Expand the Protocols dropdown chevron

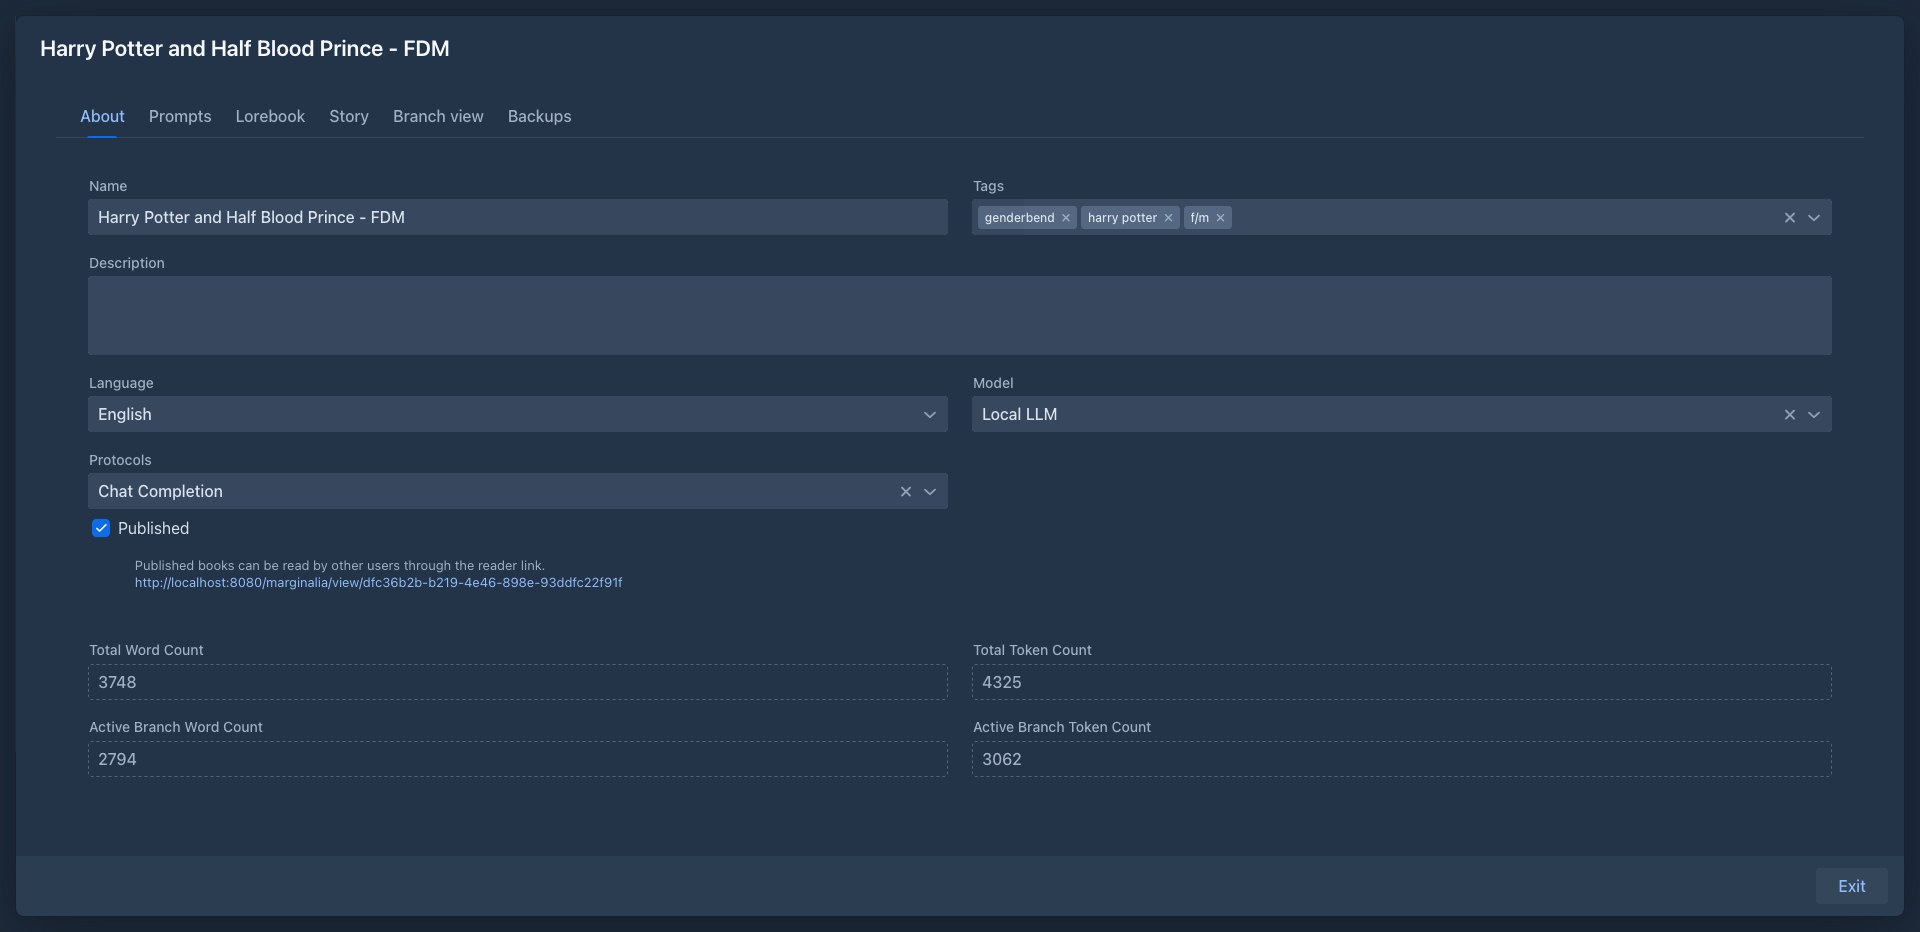[x=930, y=492]
